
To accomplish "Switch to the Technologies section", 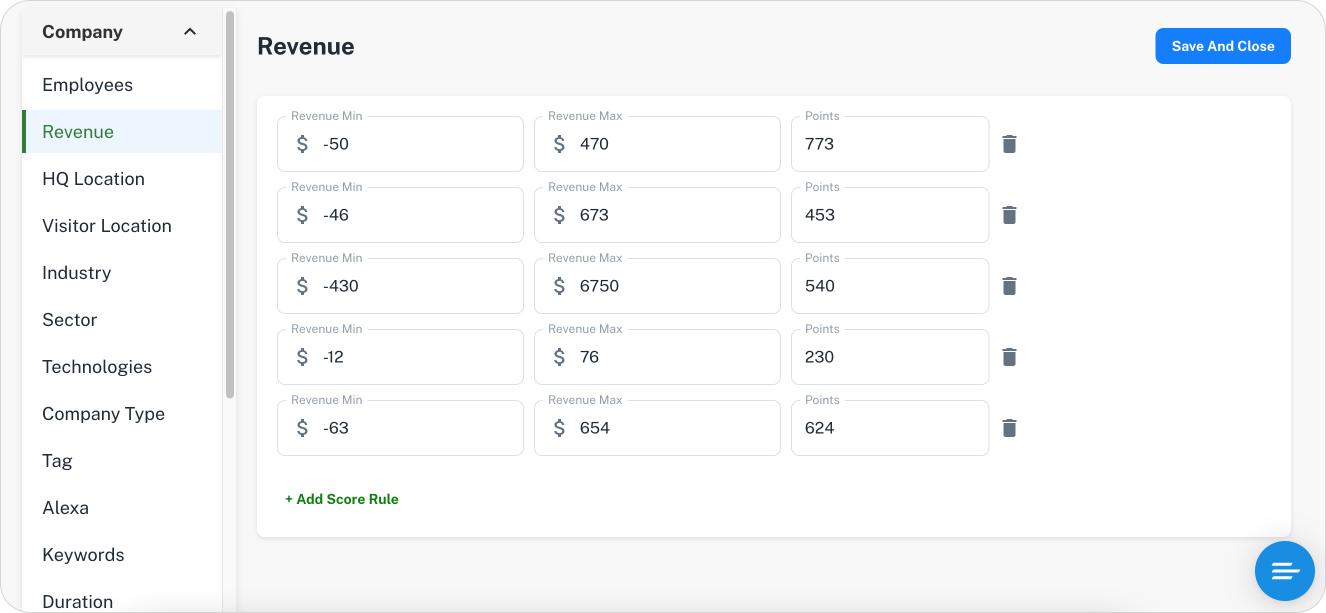I will click(x=97, y=367).
